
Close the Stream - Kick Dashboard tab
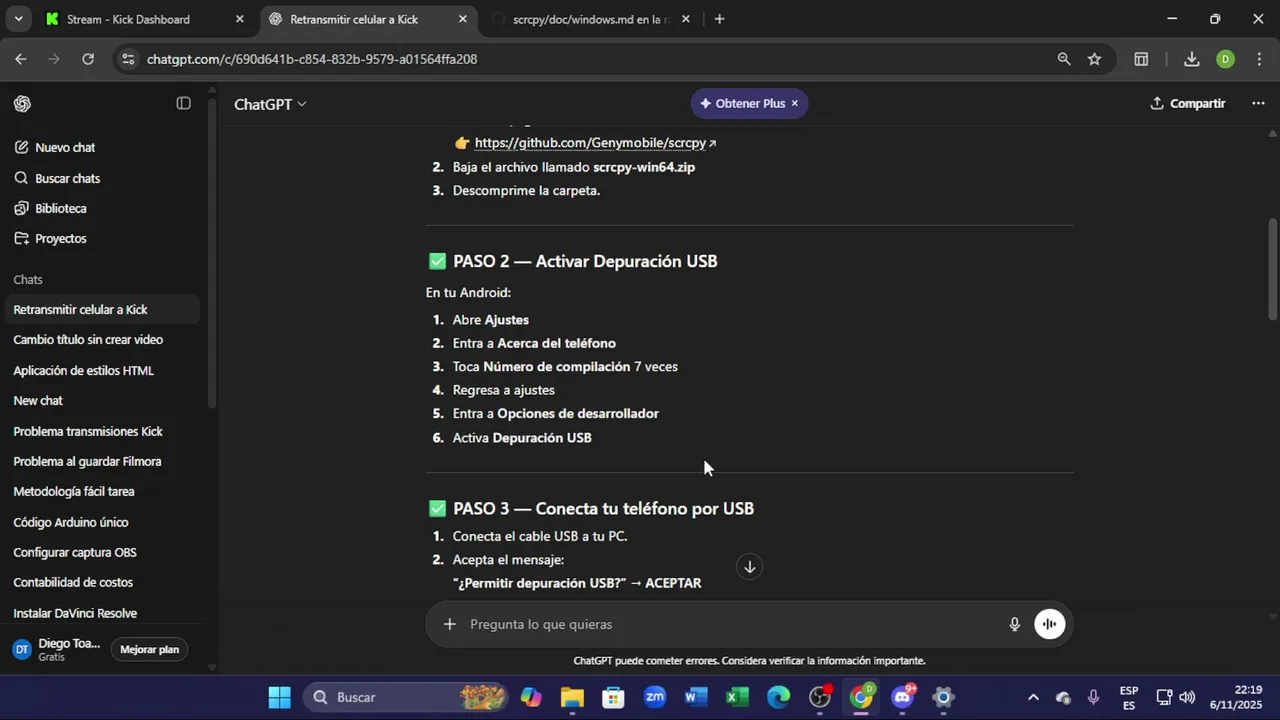point(239,19)
